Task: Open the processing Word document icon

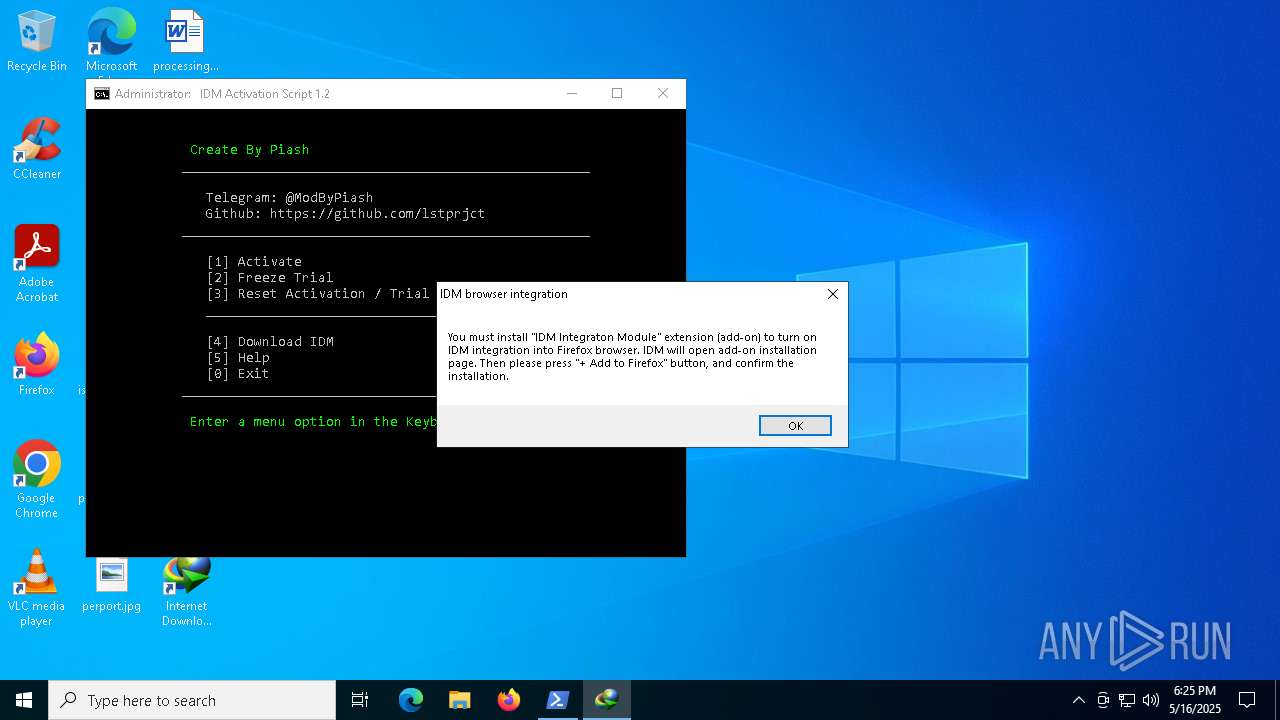Action: click(x=185, y=41)
